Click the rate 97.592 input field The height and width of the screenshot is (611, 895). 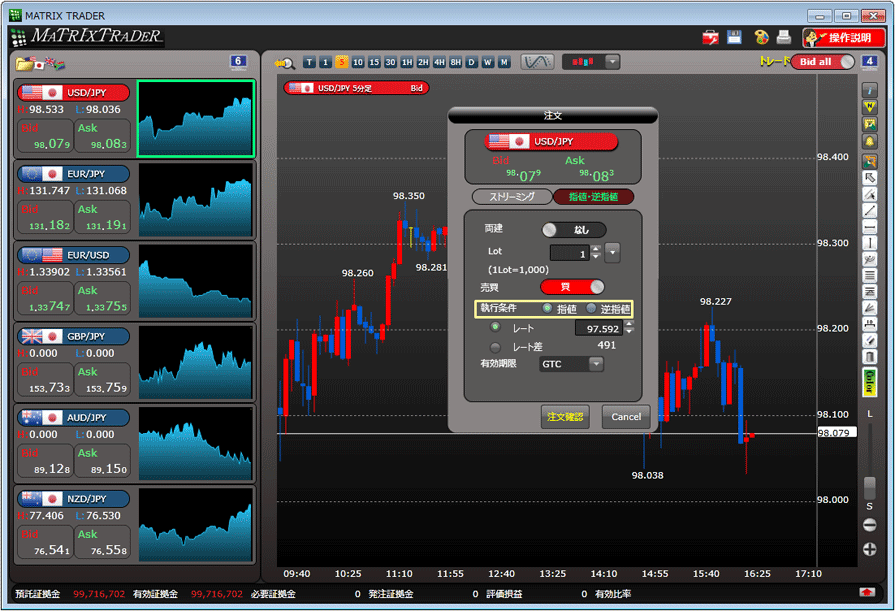click(599, 328)
